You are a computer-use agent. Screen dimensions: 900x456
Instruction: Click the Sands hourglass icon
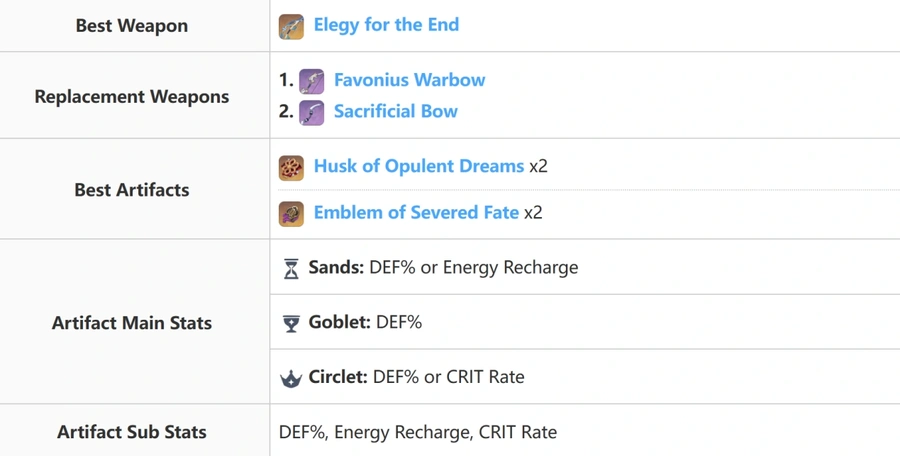292,269
